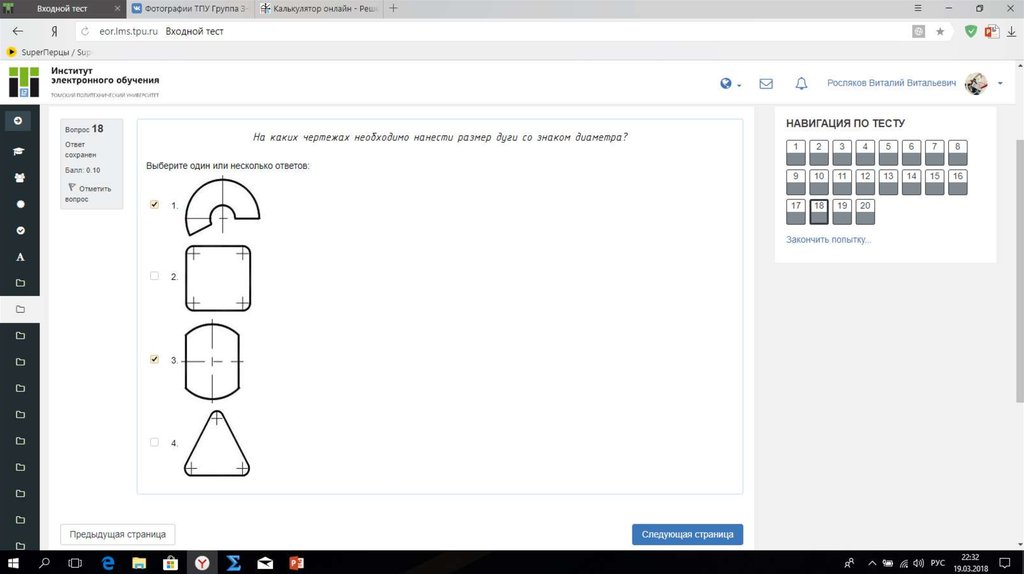Switch to the Входной тест browser tab
Image resolution: width=1024 pixels, height=574 pixels.
(63, 8)
